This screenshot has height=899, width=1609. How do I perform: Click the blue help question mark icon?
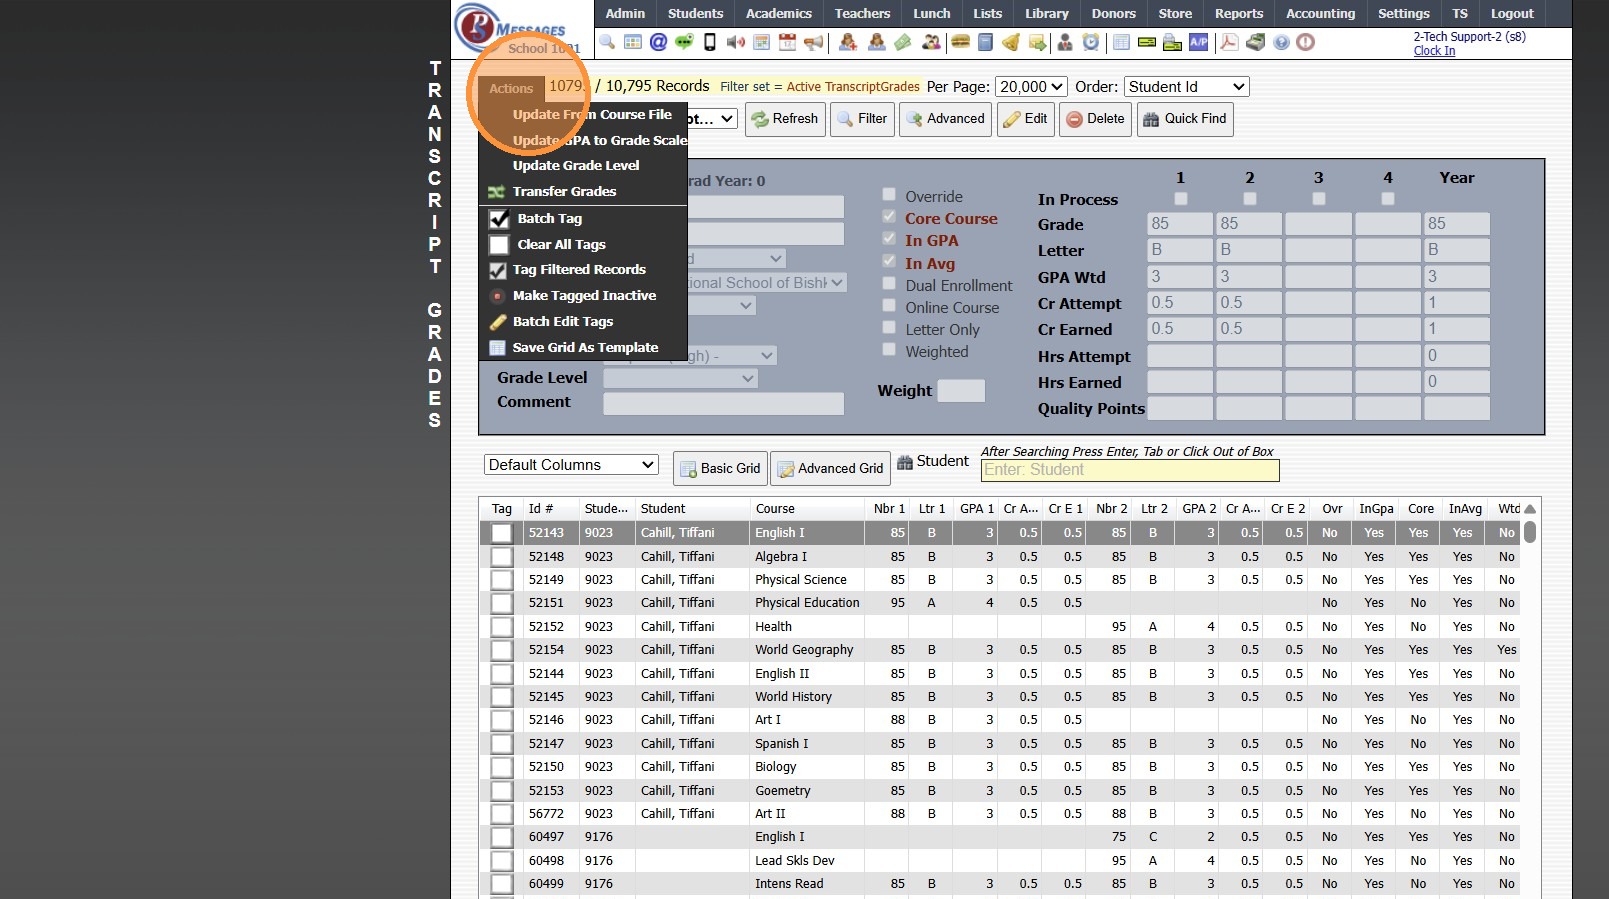tap(1281, 42)
